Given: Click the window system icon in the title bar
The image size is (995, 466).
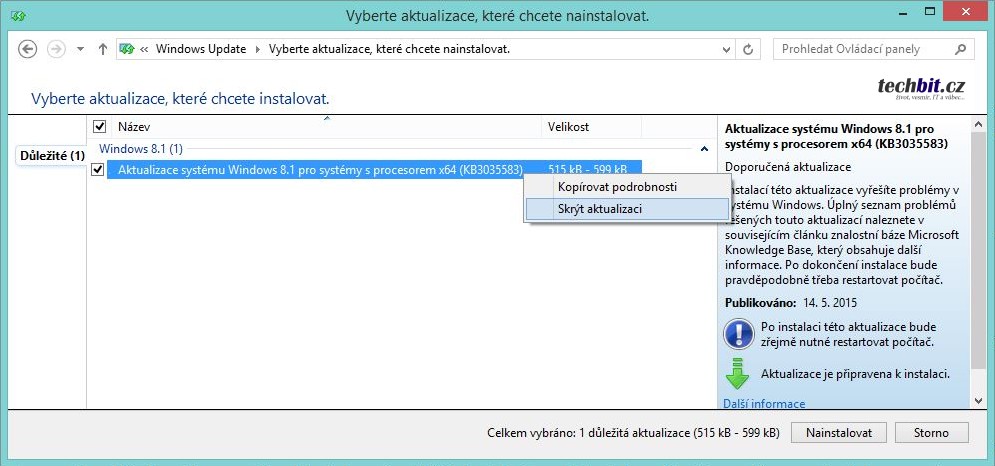Looking at the screenshot, I should point(18,16).
